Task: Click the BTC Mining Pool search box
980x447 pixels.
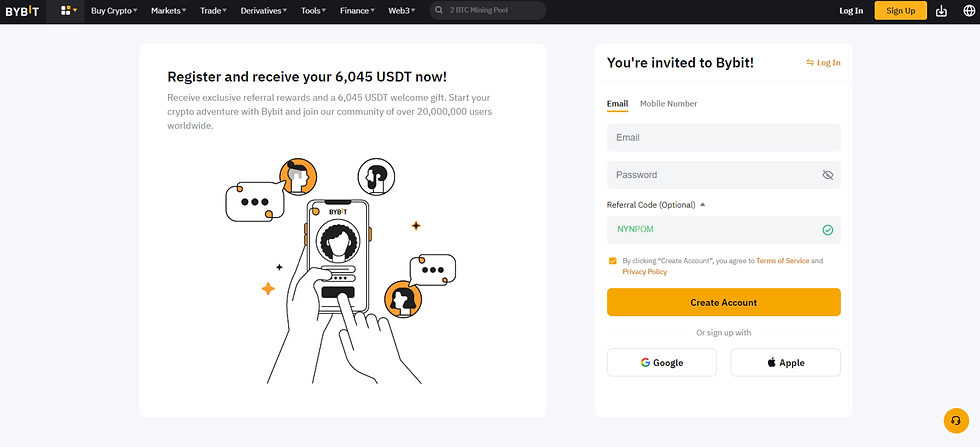Action: pos(488,11)
